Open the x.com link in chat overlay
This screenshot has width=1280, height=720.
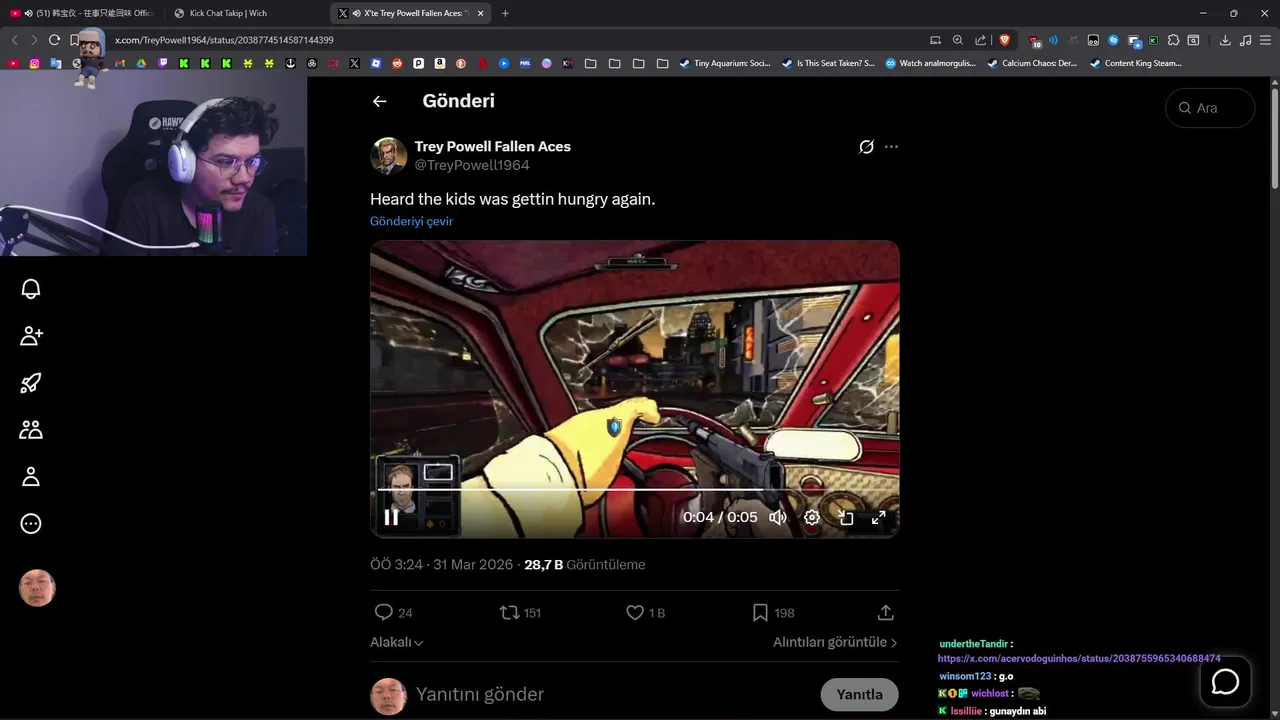coord(1078,659)
